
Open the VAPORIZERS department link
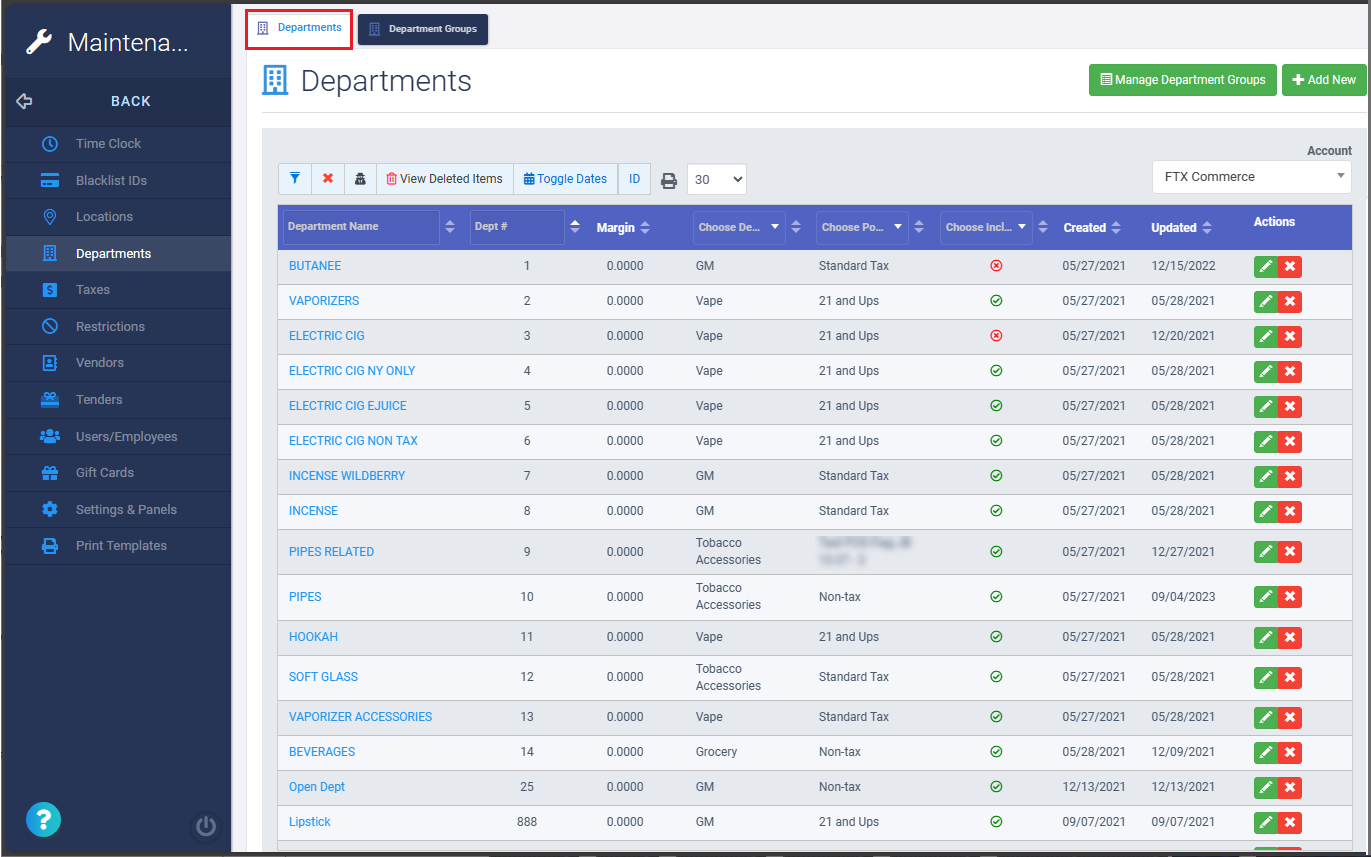click(324, 301)
